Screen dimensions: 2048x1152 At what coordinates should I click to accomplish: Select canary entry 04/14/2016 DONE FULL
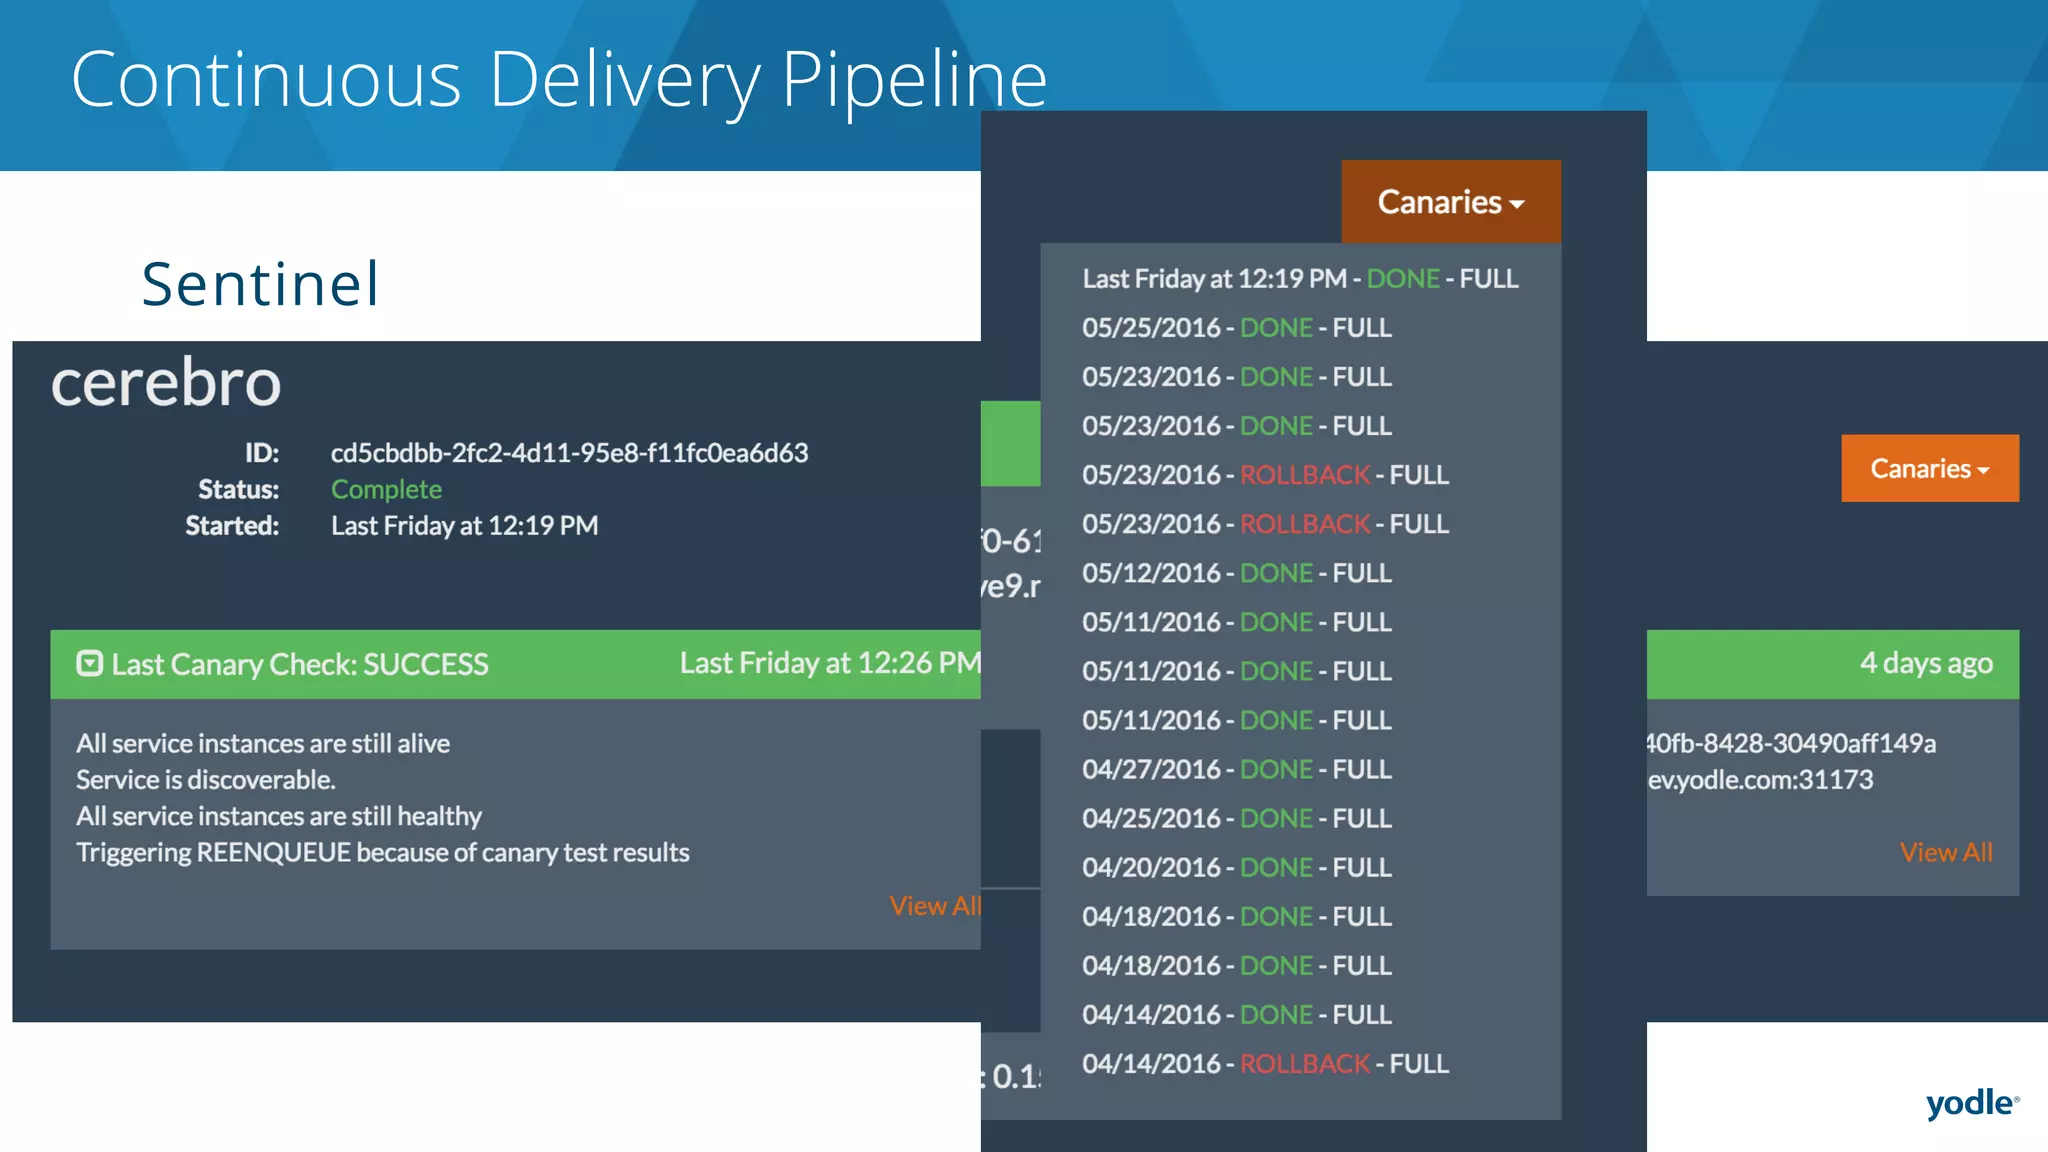point(1236,1015)
